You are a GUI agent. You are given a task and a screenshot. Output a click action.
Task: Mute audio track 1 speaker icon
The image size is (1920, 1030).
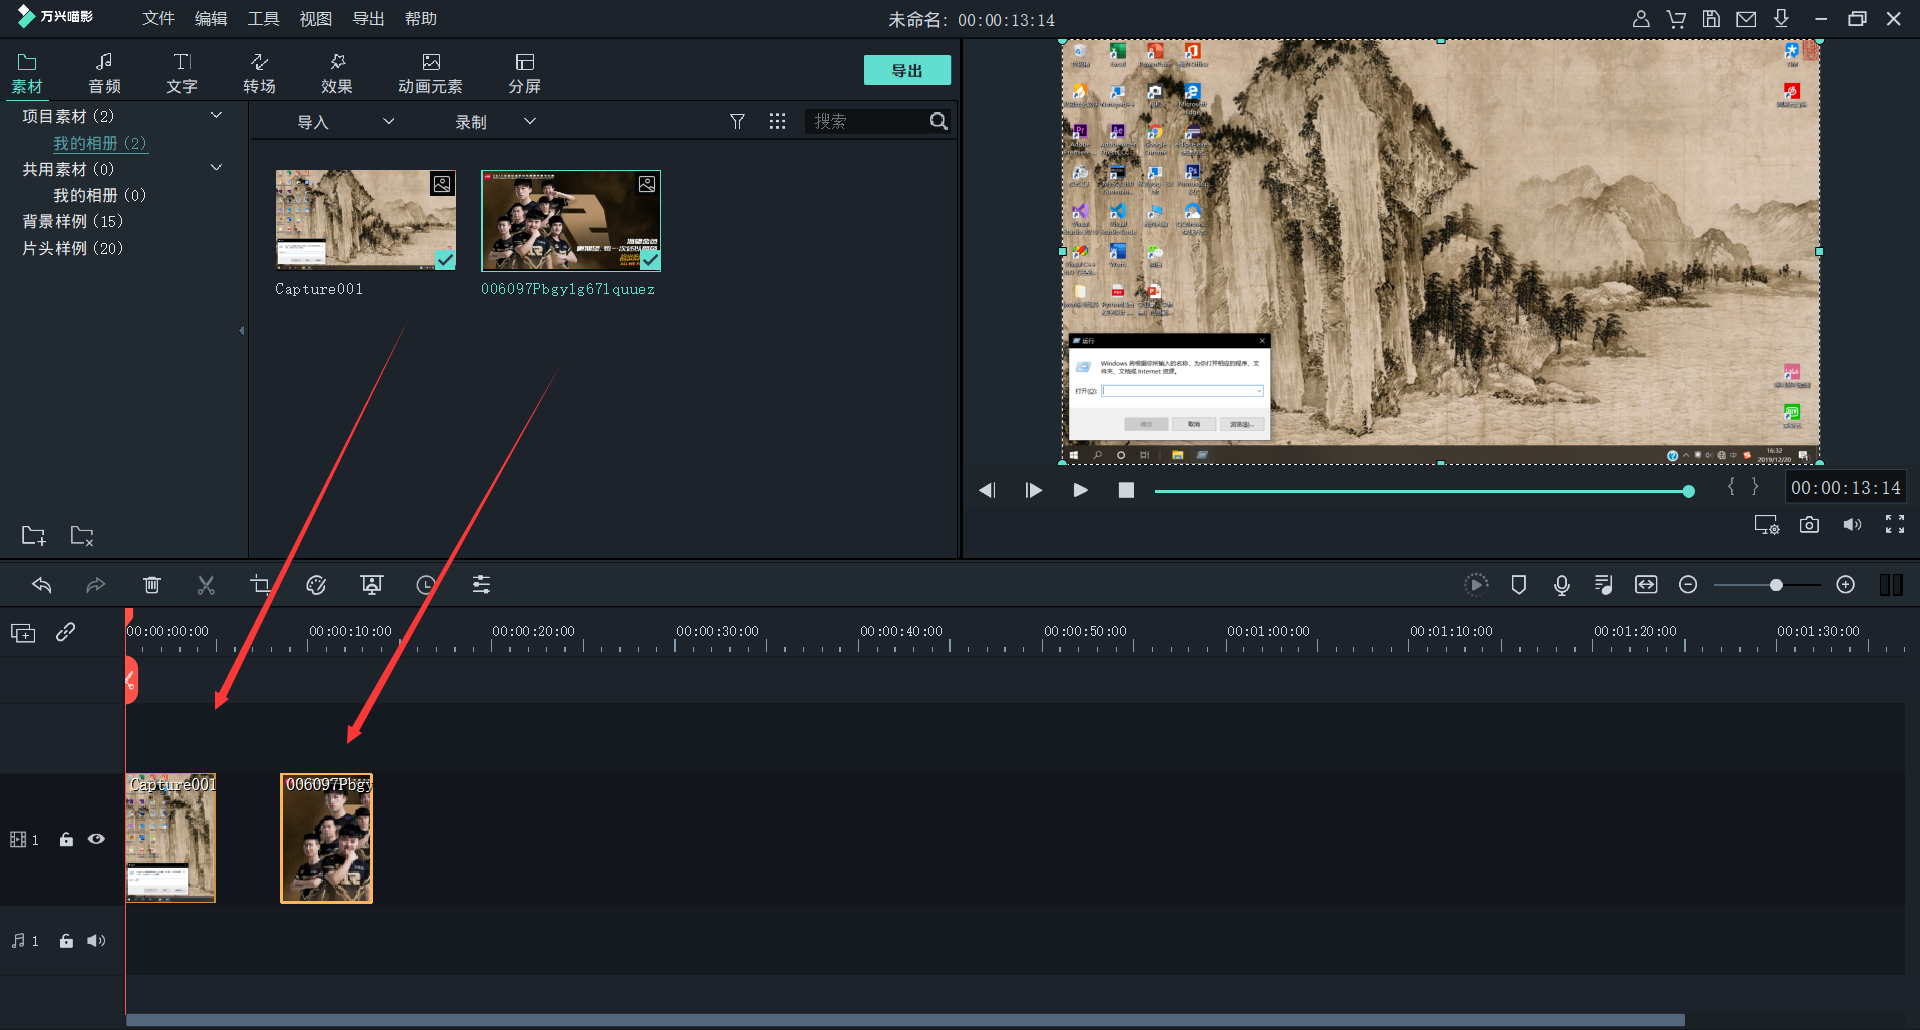96,941
